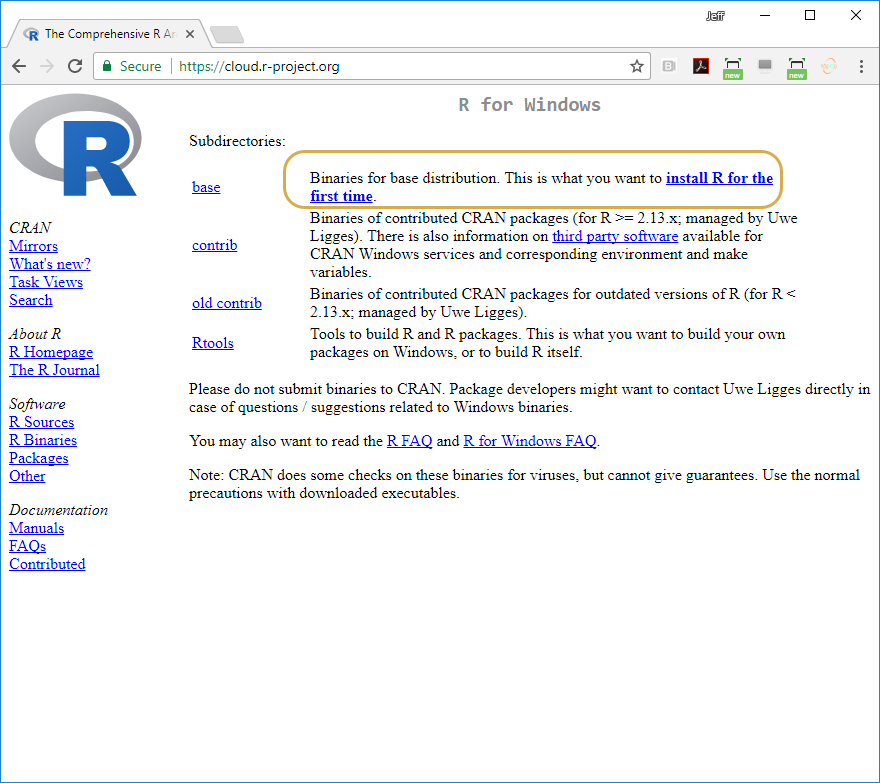Viewport: 880px width, 783px height.
Task: Close the Comprehensive R Archive tab
Action: point(192,34)
